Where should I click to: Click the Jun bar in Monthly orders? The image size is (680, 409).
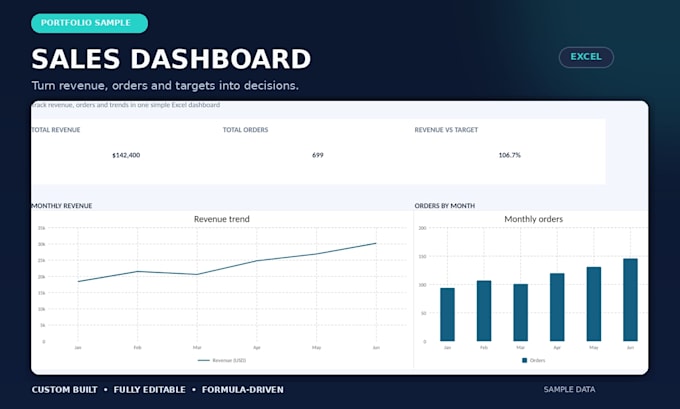[x=631, y=300]
